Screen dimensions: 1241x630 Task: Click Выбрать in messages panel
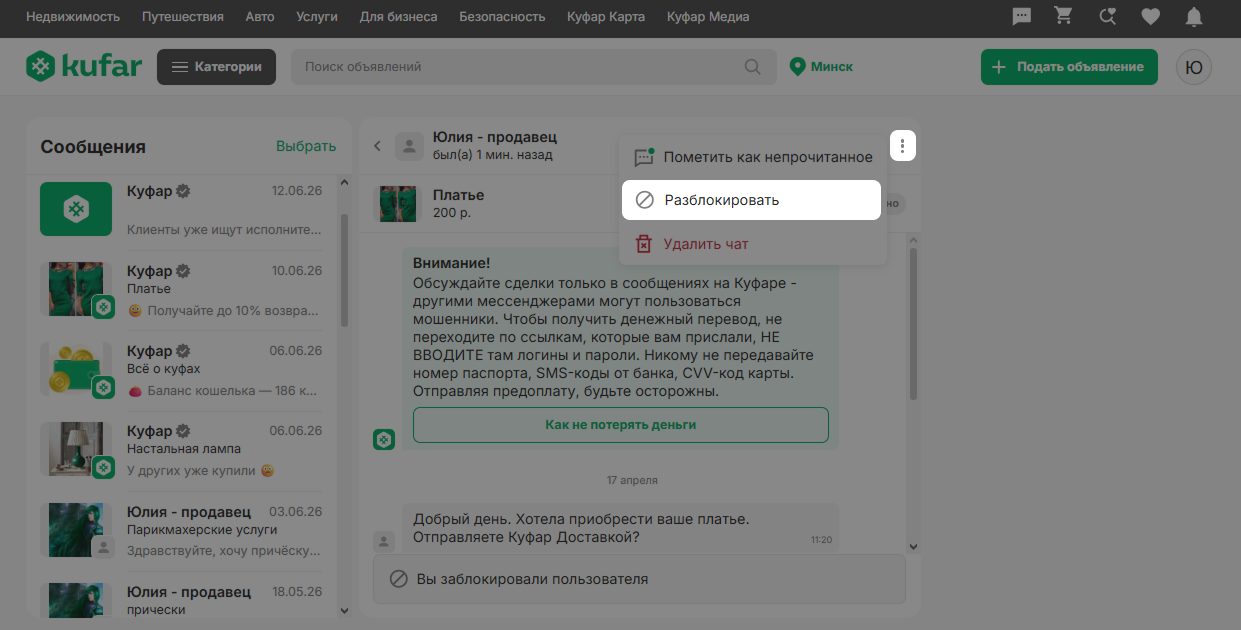(x=306, y=146)
